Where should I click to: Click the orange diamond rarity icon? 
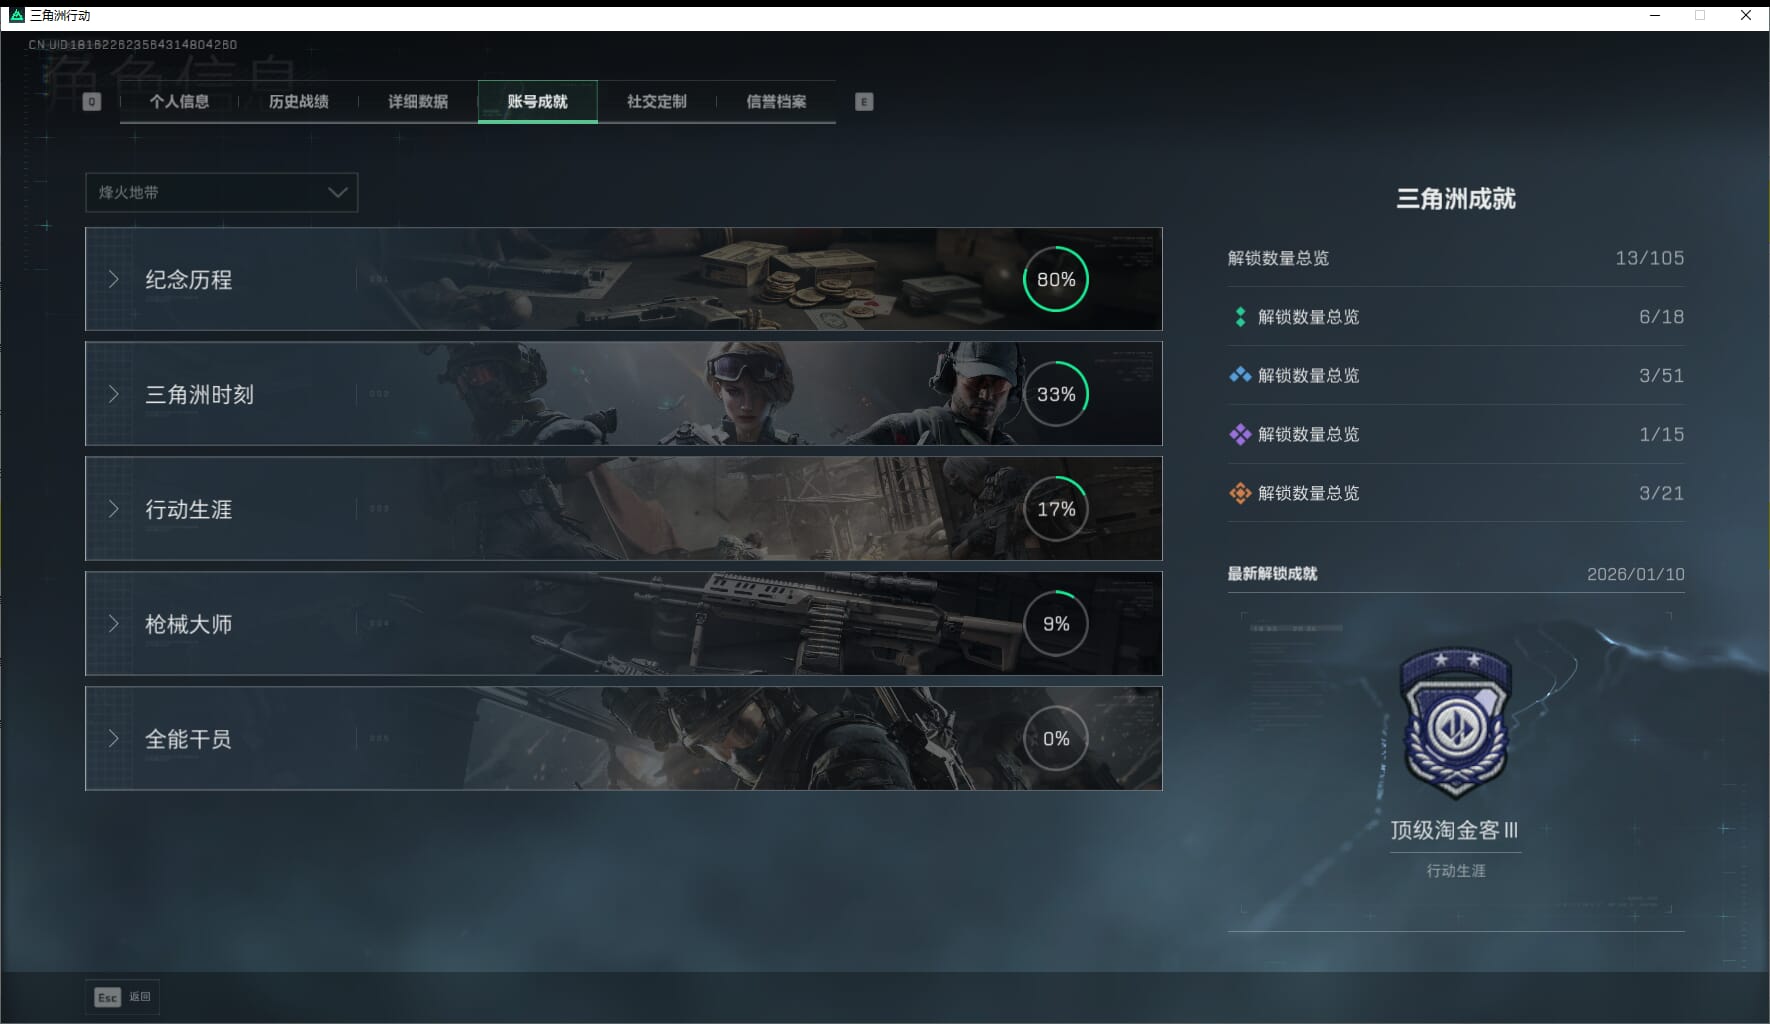click(1240, 493)
